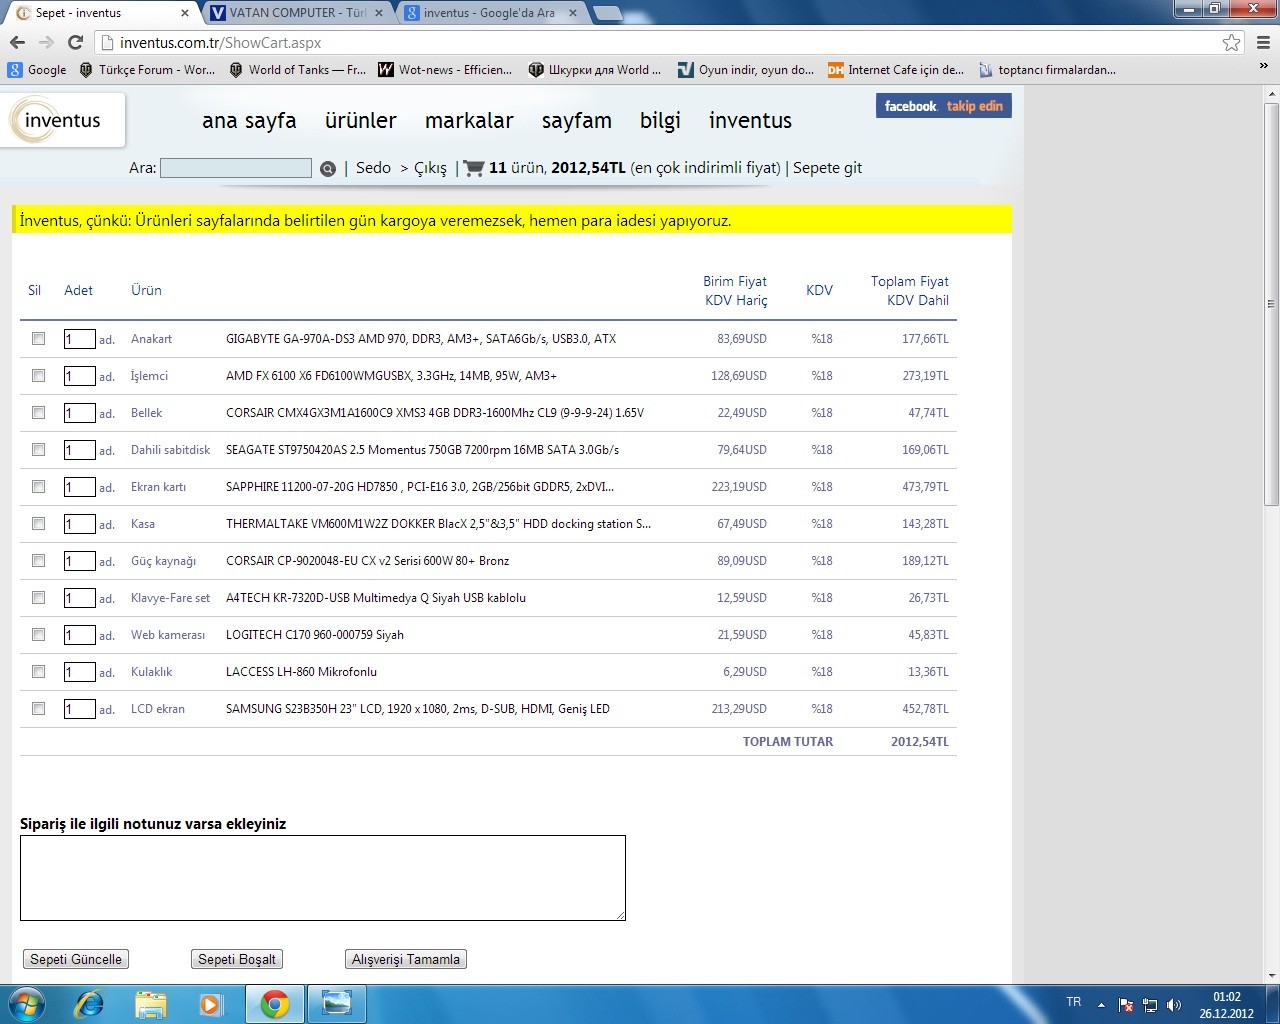Click Alışverişi Tamamla button
The width and height of the screenshot is (1280, 1024).
[406, 959]
